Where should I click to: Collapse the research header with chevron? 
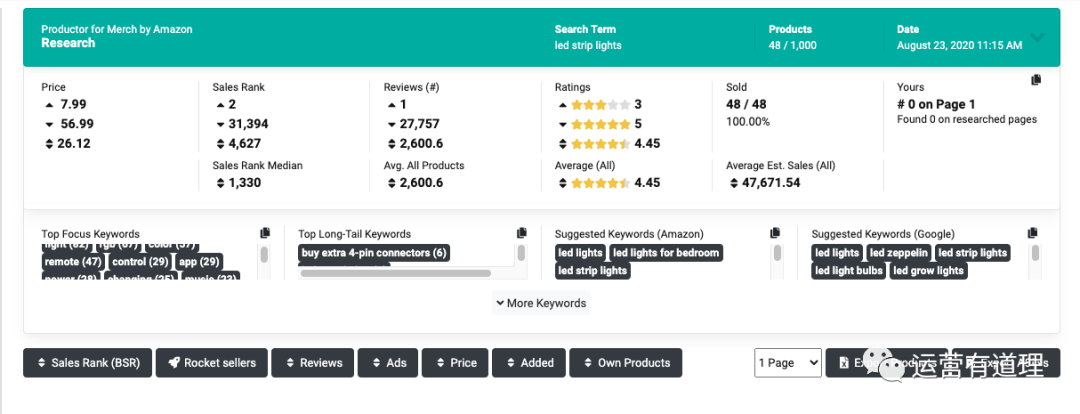click(1037, 38)
